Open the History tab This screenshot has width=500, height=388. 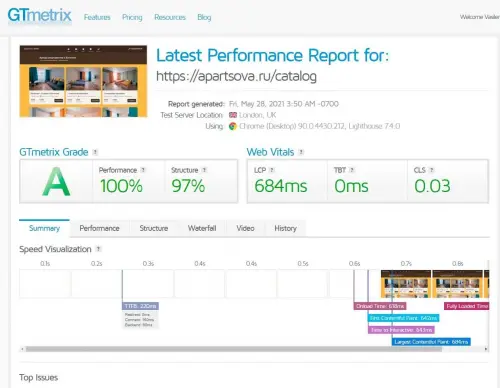coord(285,228)
